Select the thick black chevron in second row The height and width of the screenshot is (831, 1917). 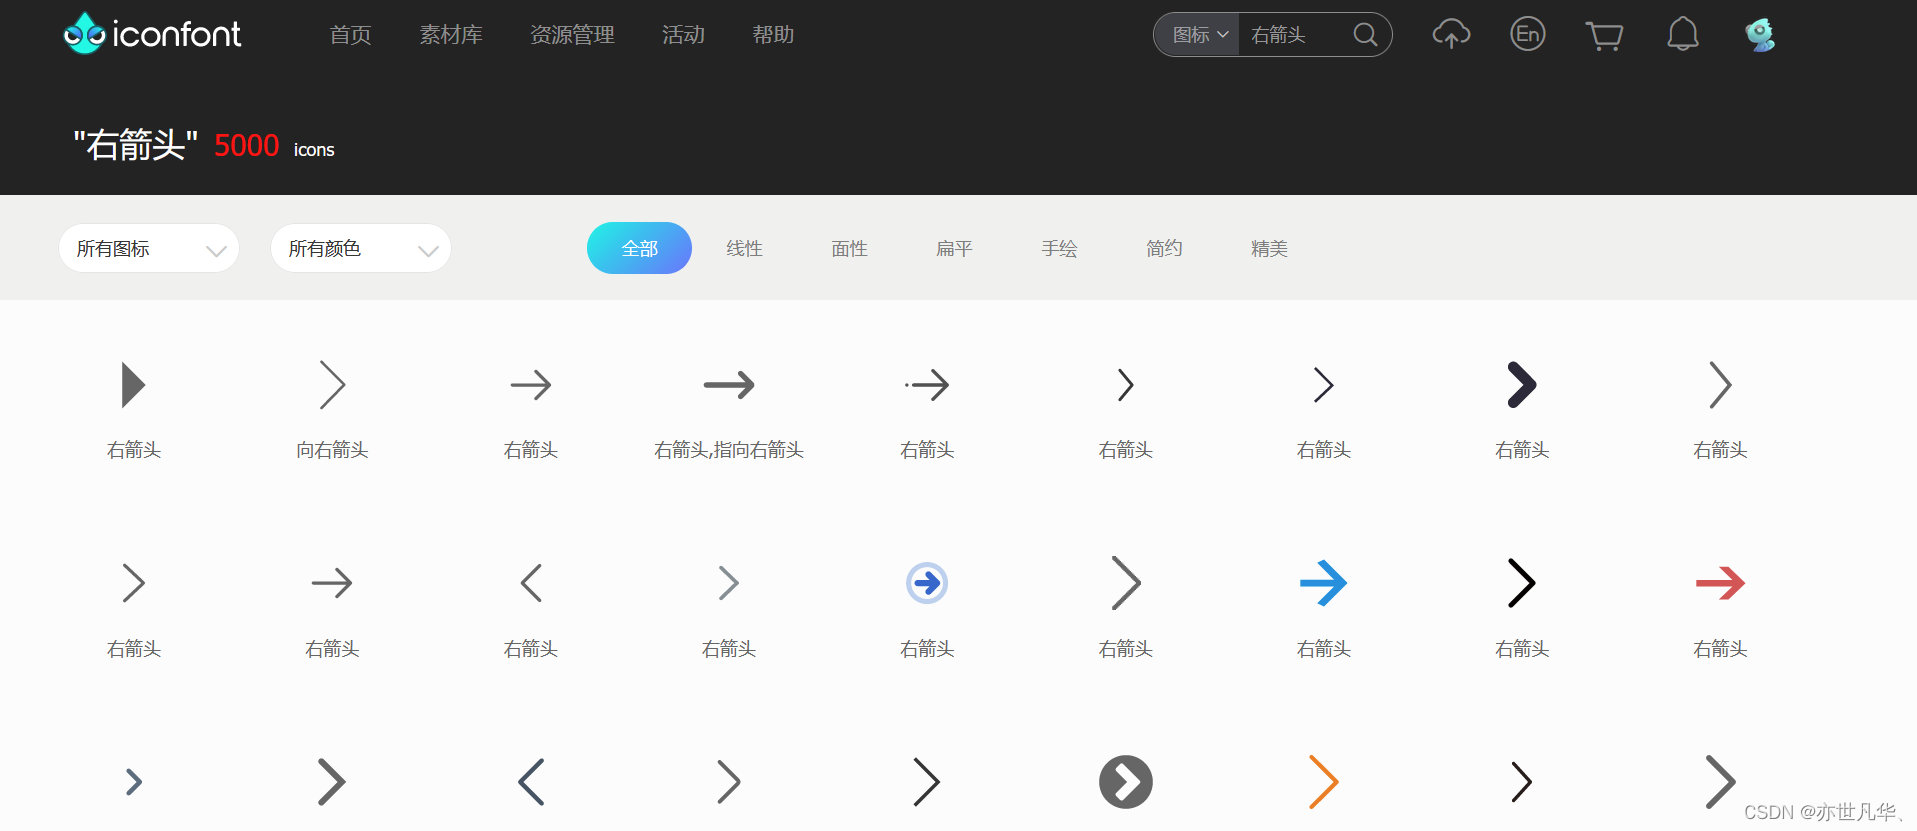(1522, 583)
